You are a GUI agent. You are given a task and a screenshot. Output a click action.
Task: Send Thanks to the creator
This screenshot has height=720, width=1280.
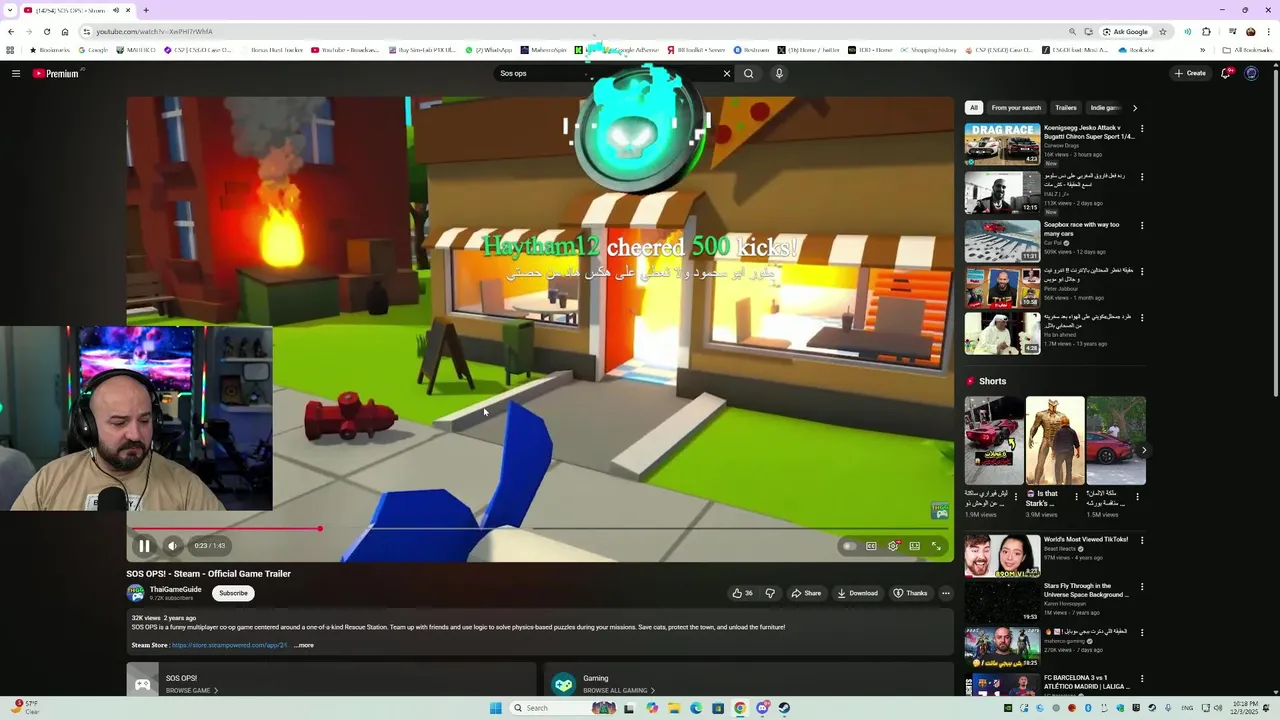(910, 593)
